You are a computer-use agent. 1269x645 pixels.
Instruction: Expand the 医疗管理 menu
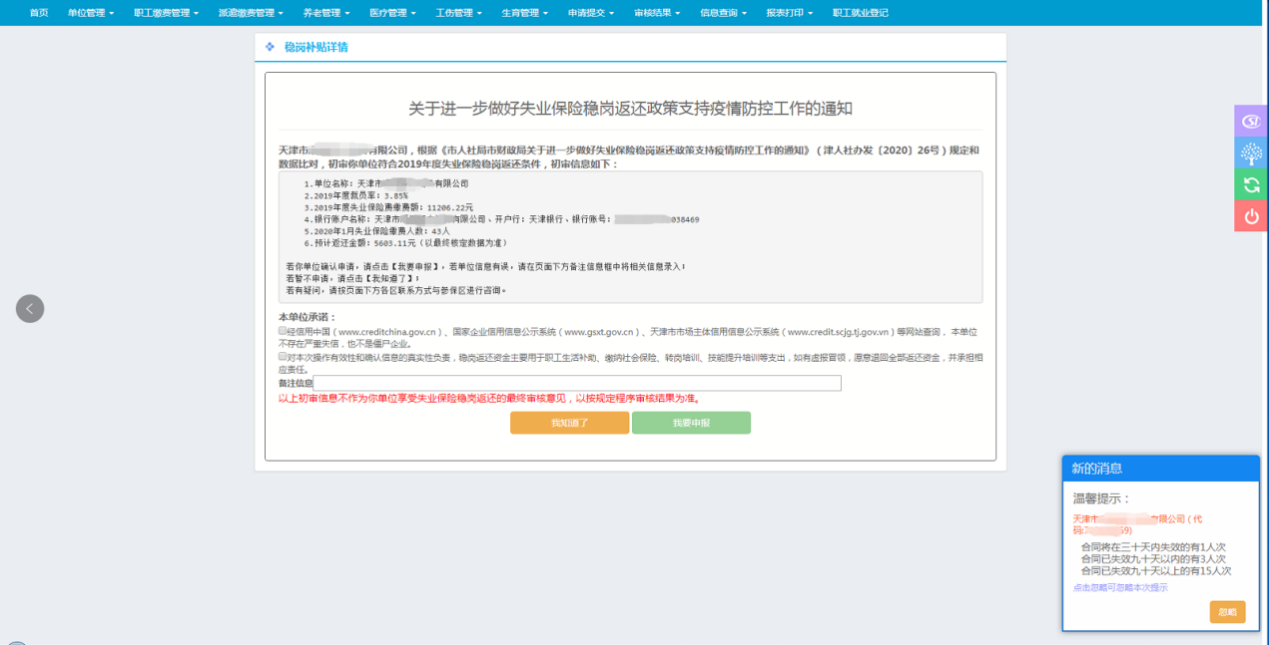tap(391, 13)
